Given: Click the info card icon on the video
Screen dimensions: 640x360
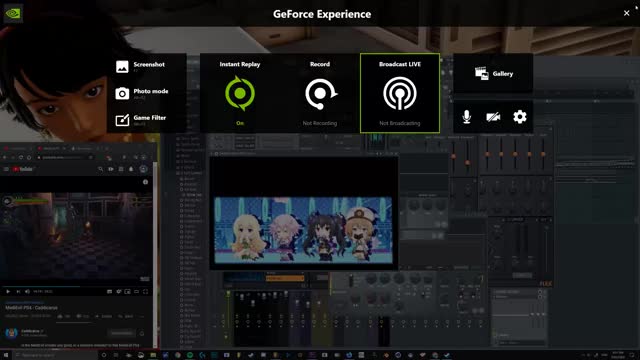Looking at the screenshot, I should [x=145, y=182].
